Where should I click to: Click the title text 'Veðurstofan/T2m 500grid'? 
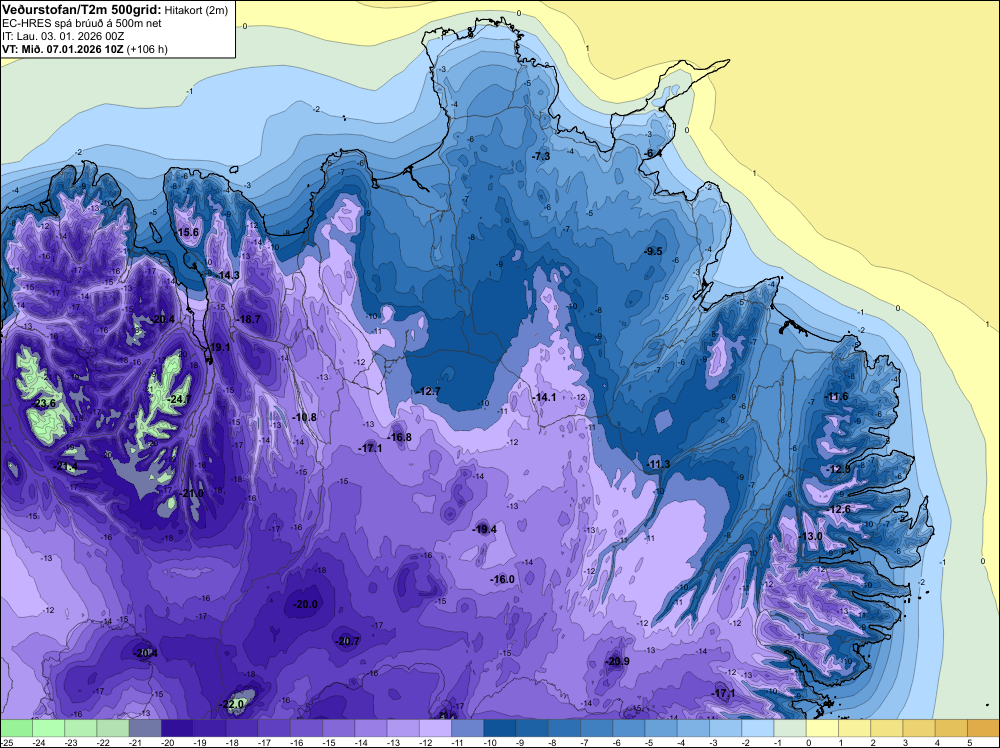[x=80, y=10]
